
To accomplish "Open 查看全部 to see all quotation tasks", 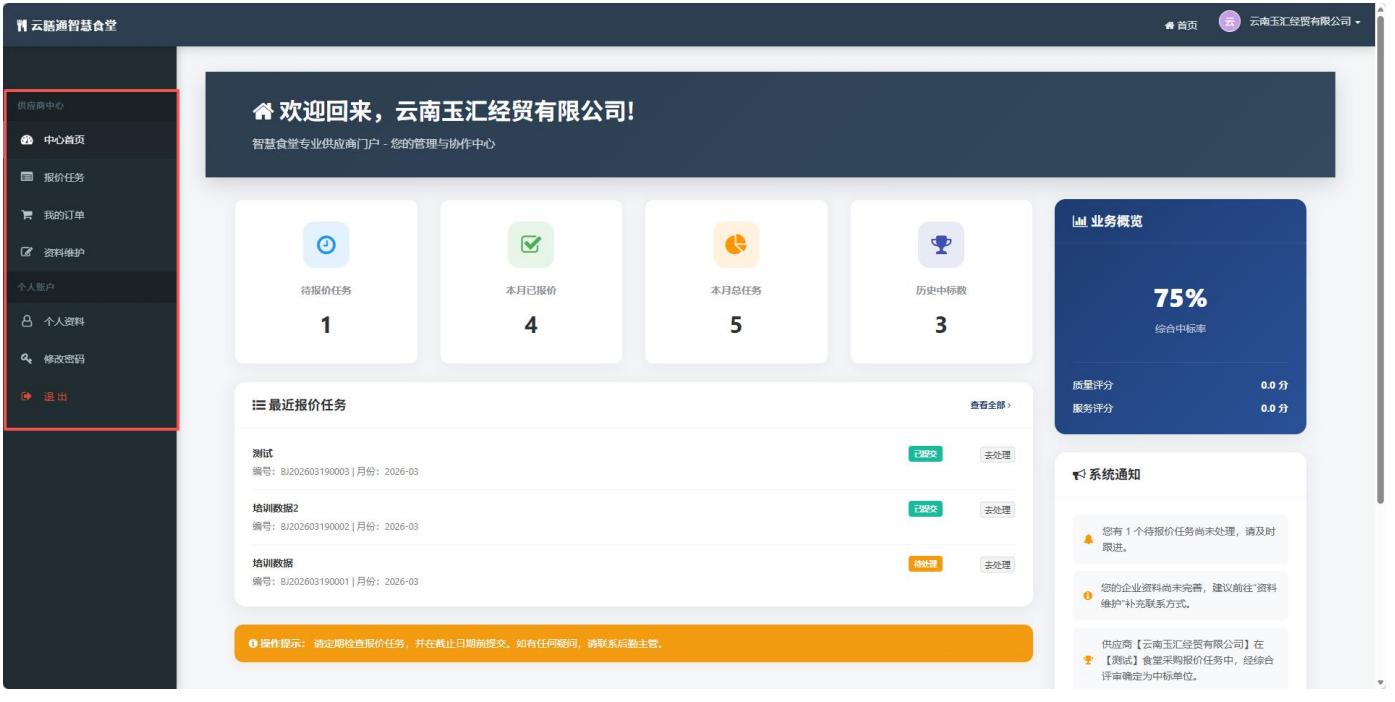I will 990,405.
